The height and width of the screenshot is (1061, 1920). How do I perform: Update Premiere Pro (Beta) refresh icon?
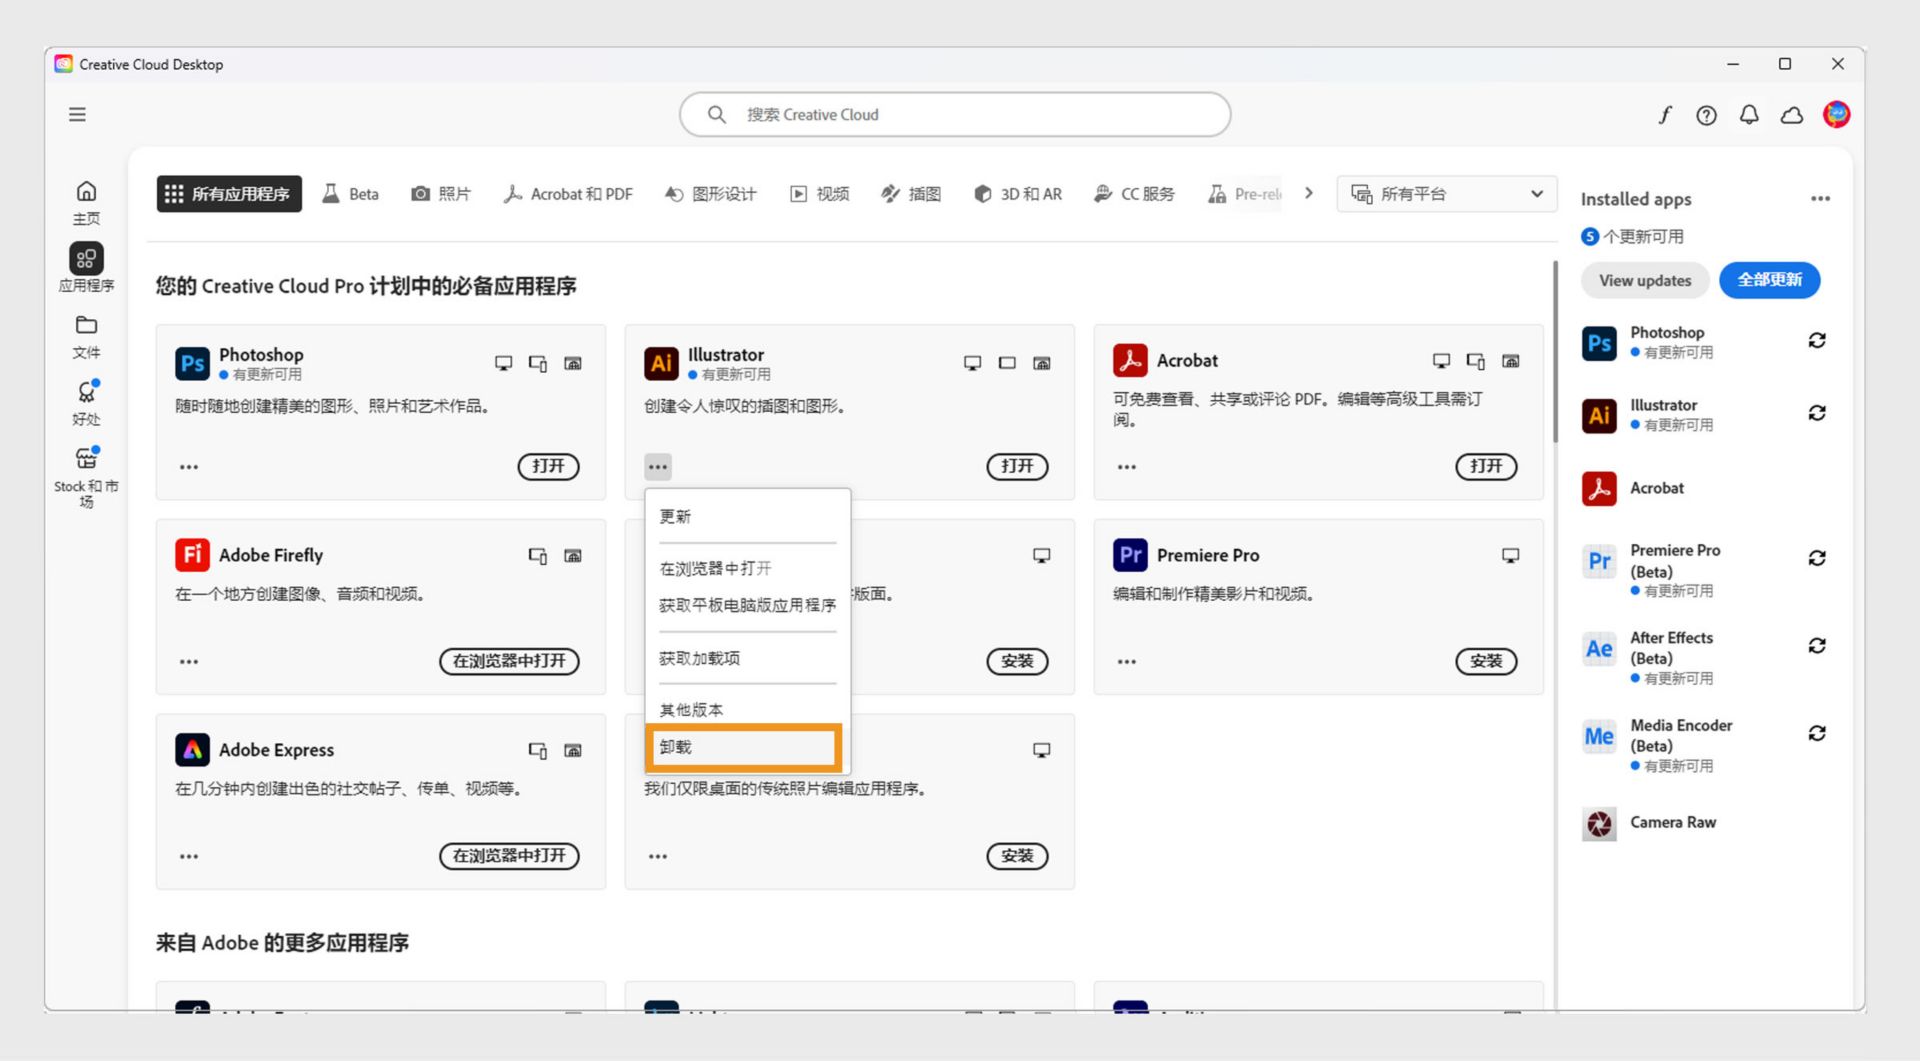coord(1817,558)
